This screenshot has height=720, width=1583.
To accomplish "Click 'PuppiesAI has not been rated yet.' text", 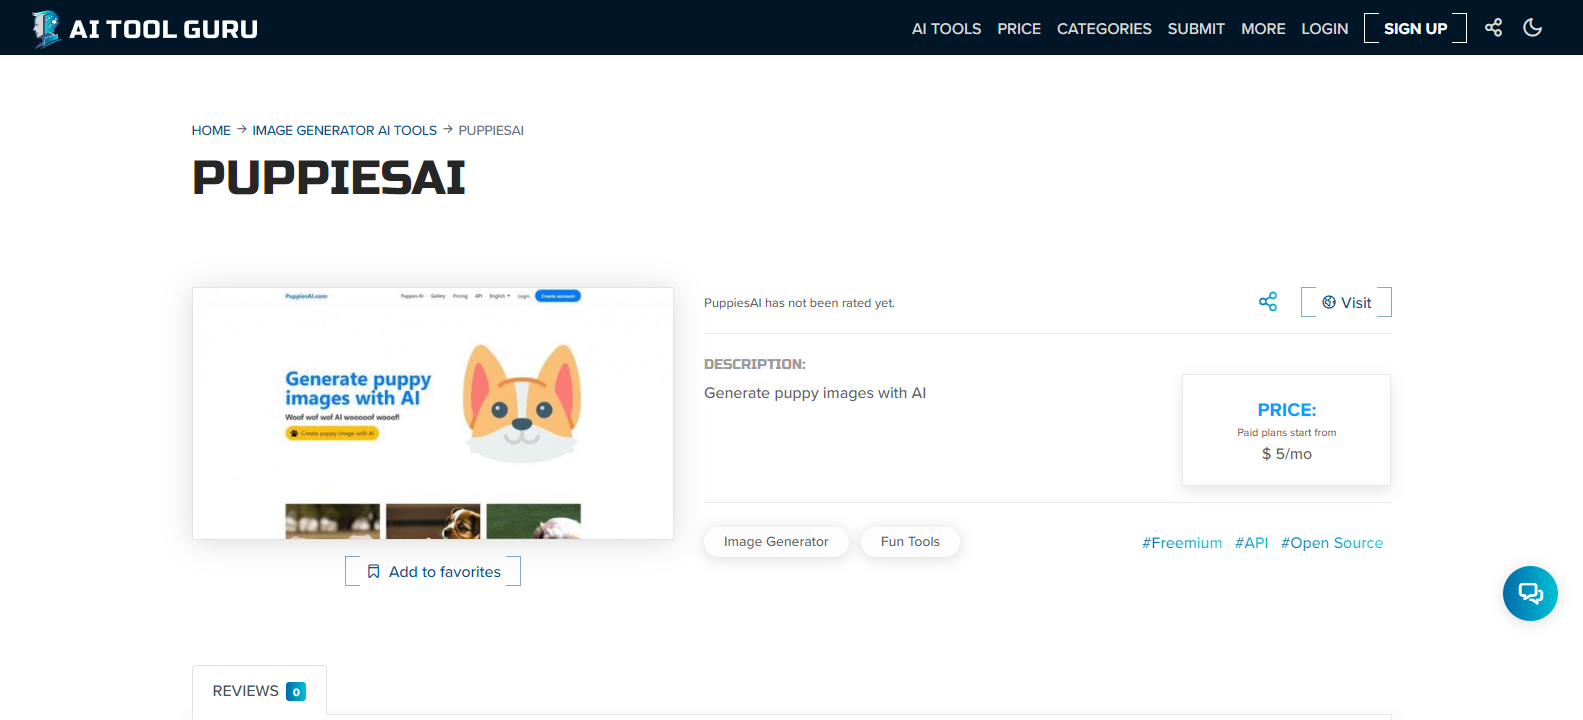I will click(799, 303).
